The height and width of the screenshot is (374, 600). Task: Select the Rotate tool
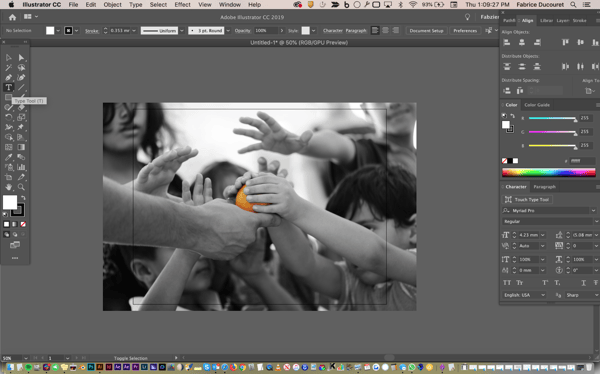coord(8,117)
